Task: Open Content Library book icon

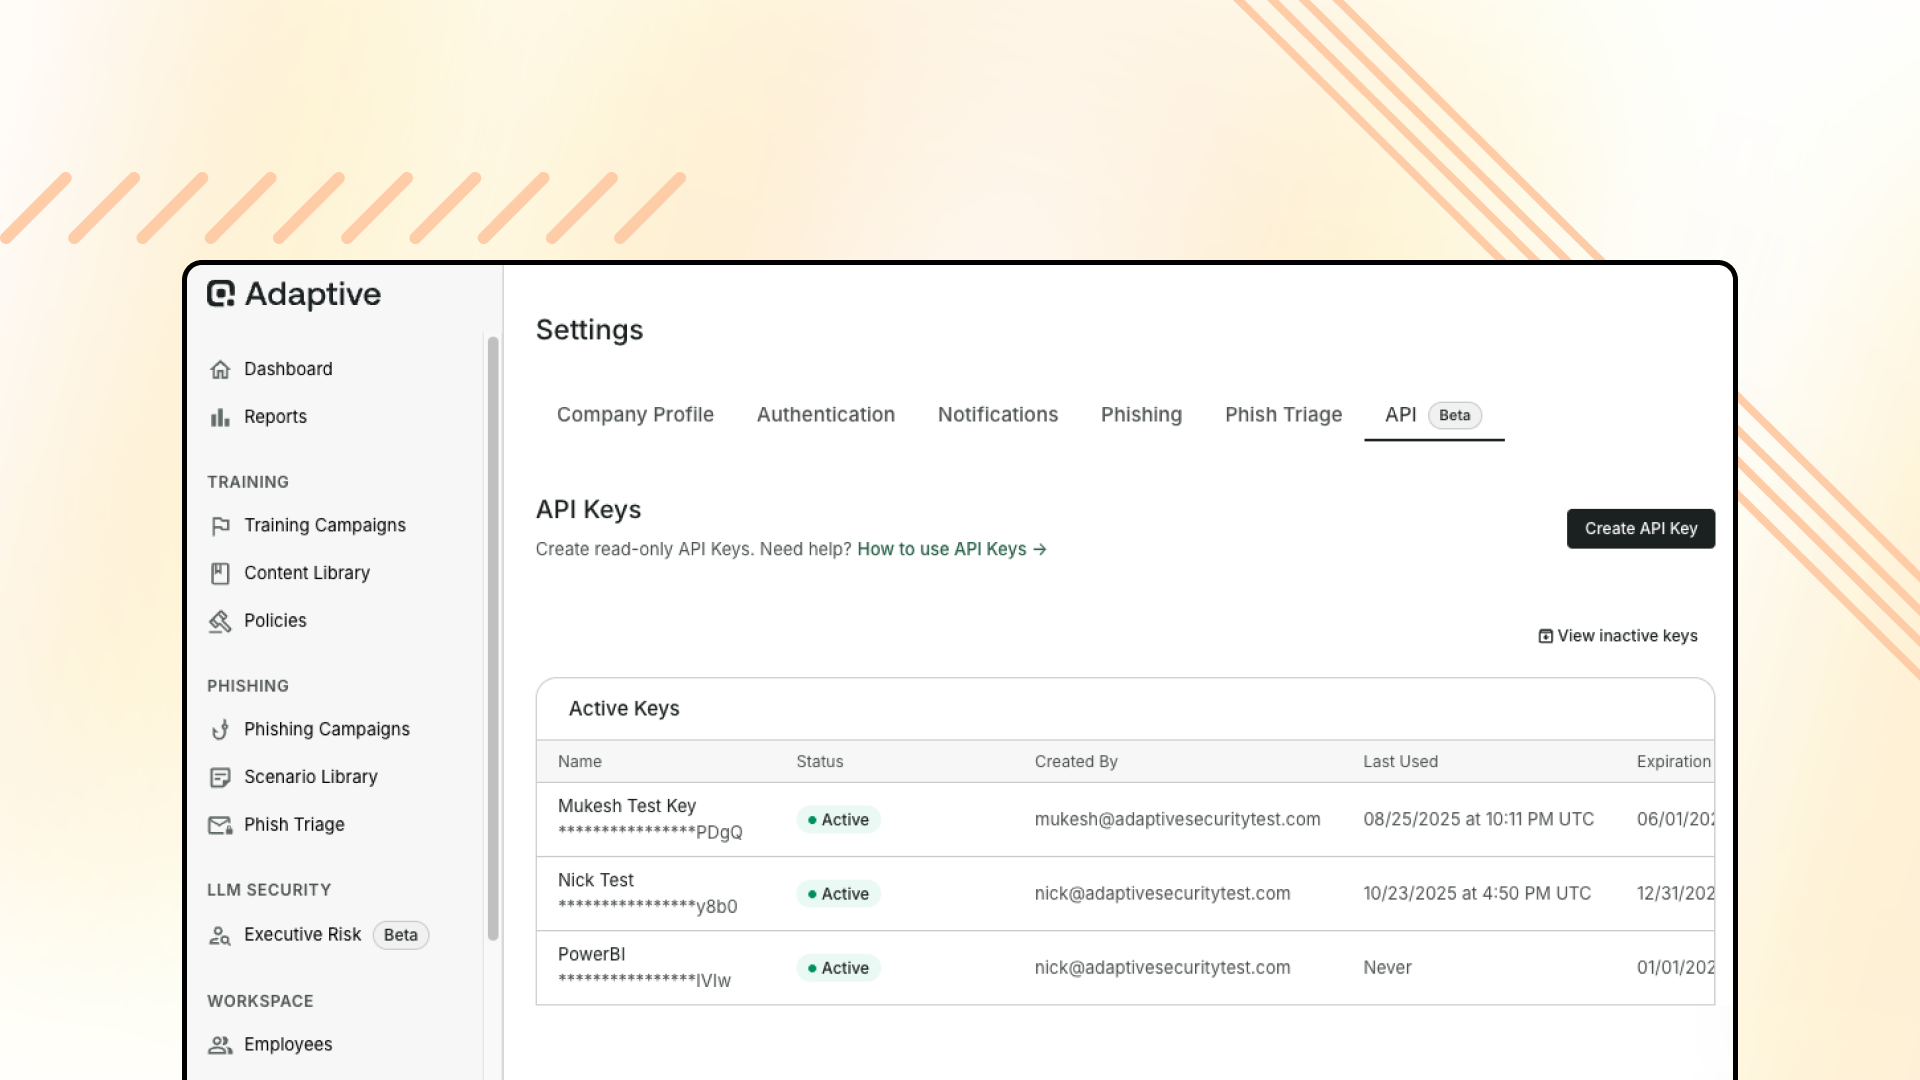Action: tap(220, 573)
